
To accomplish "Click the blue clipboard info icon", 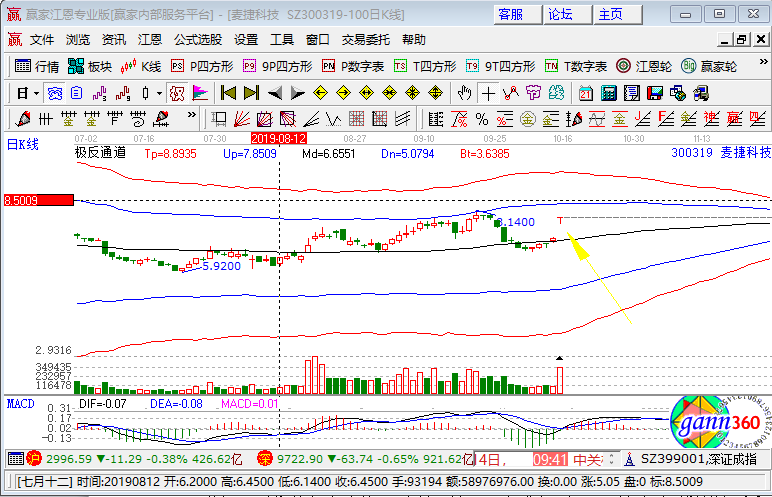I will 76,93.
